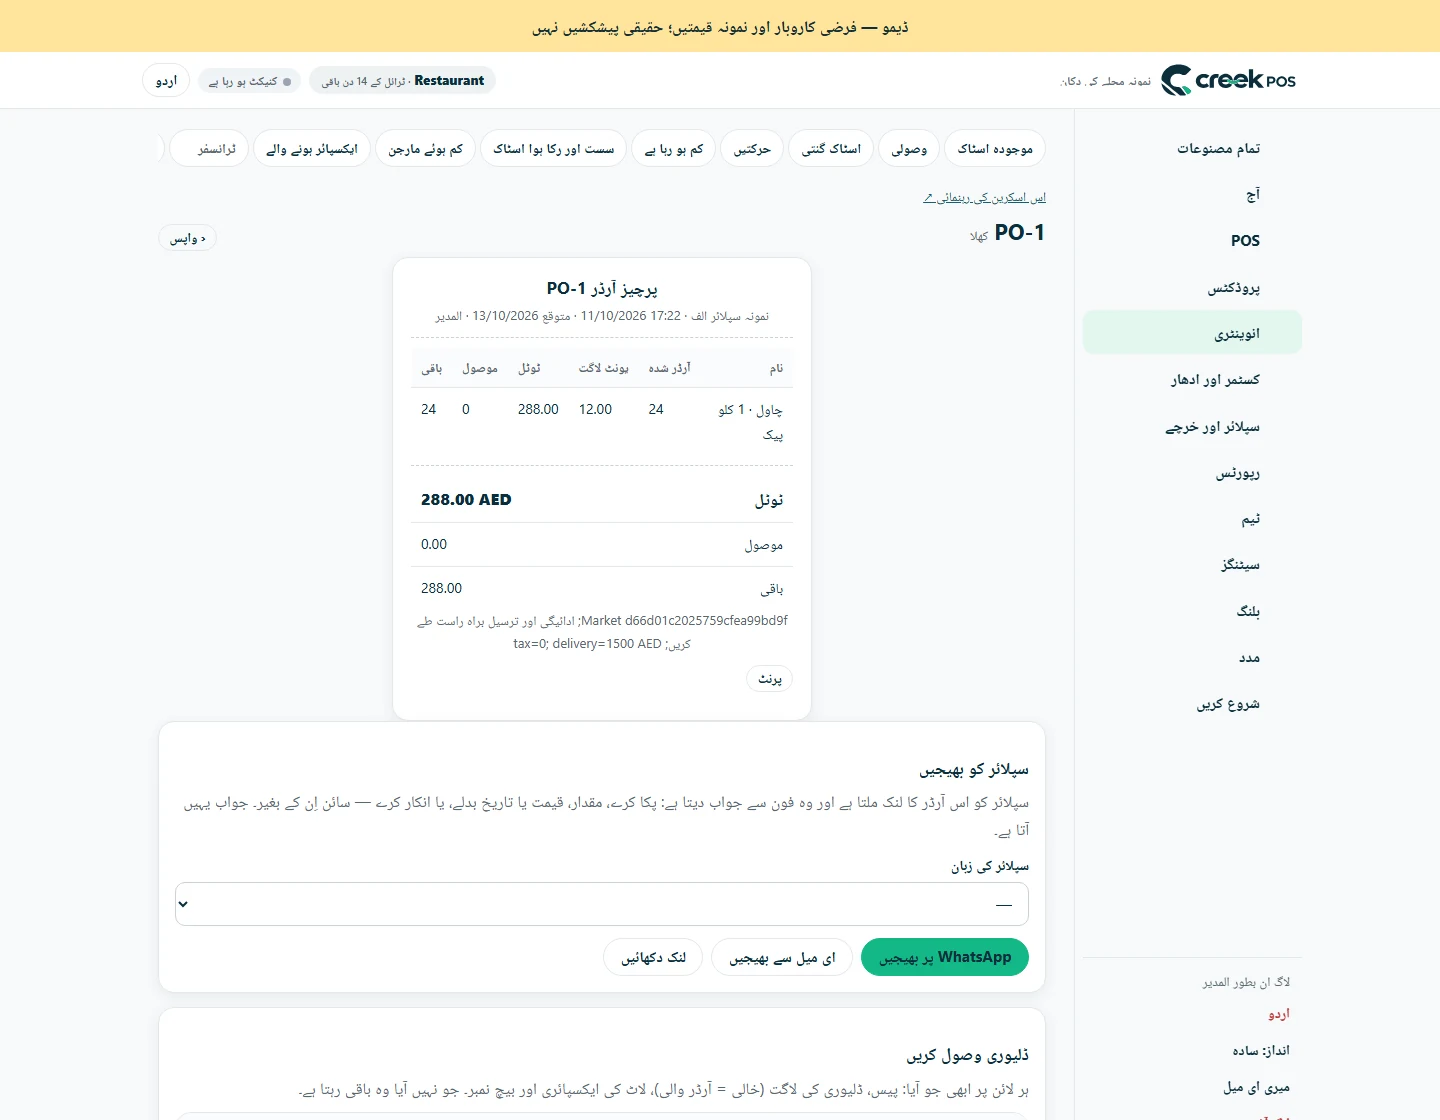1440x1120 pixels.
Task: Select 'انوینٹری' in the sidebar
Action: point(1192,333)
